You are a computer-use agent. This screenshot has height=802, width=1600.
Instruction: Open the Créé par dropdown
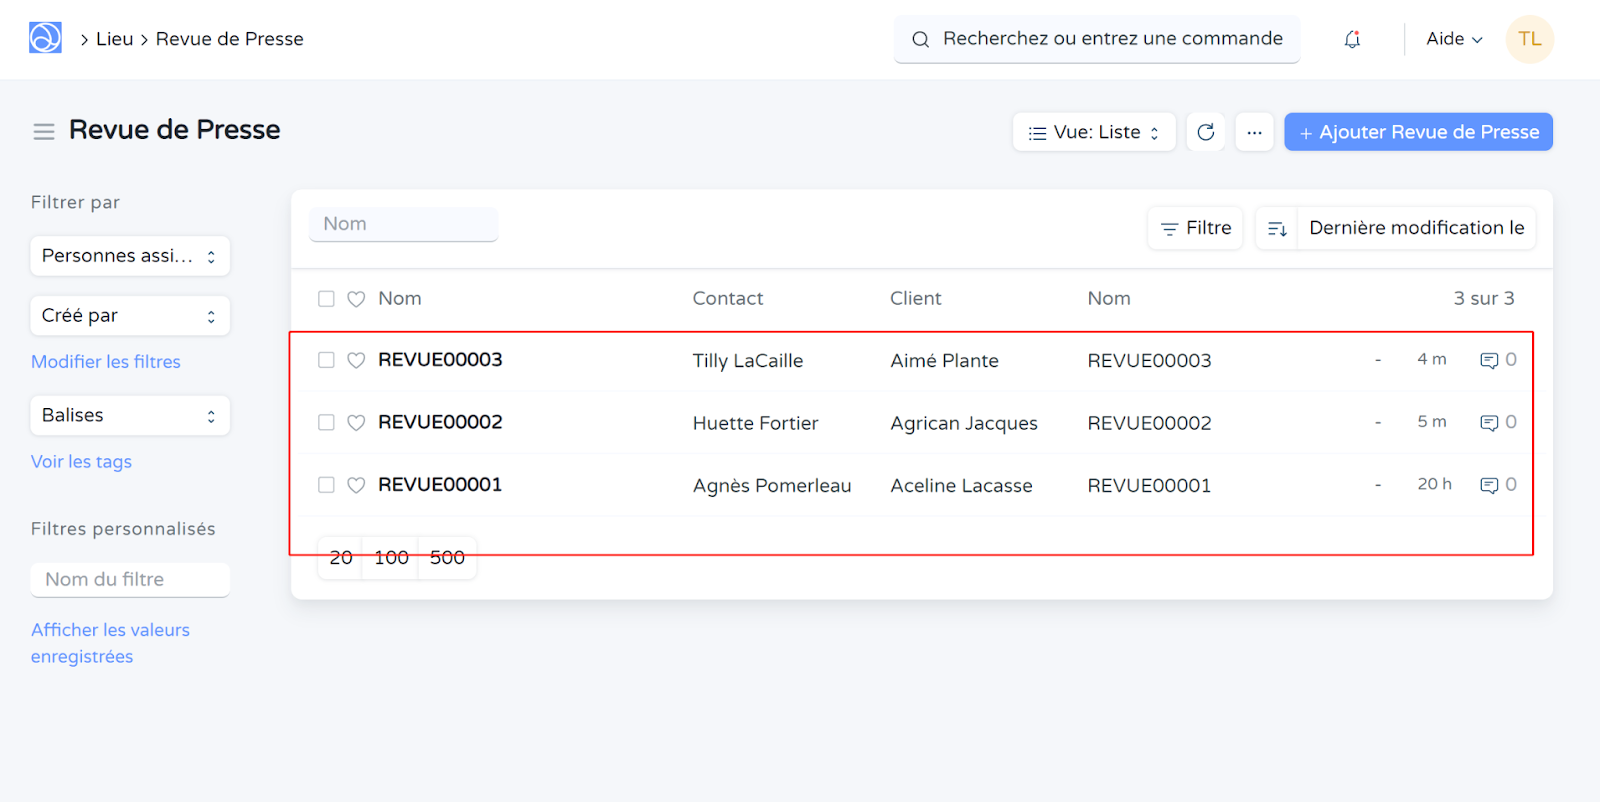click(x=130, y=316)
